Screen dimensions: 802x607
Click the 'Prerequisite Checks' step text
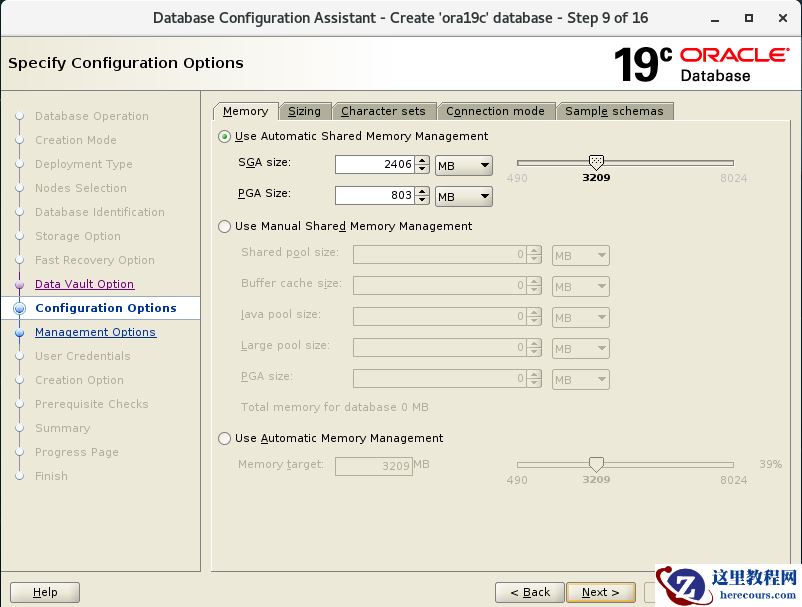pyautogui.click(x=92, y=404)
